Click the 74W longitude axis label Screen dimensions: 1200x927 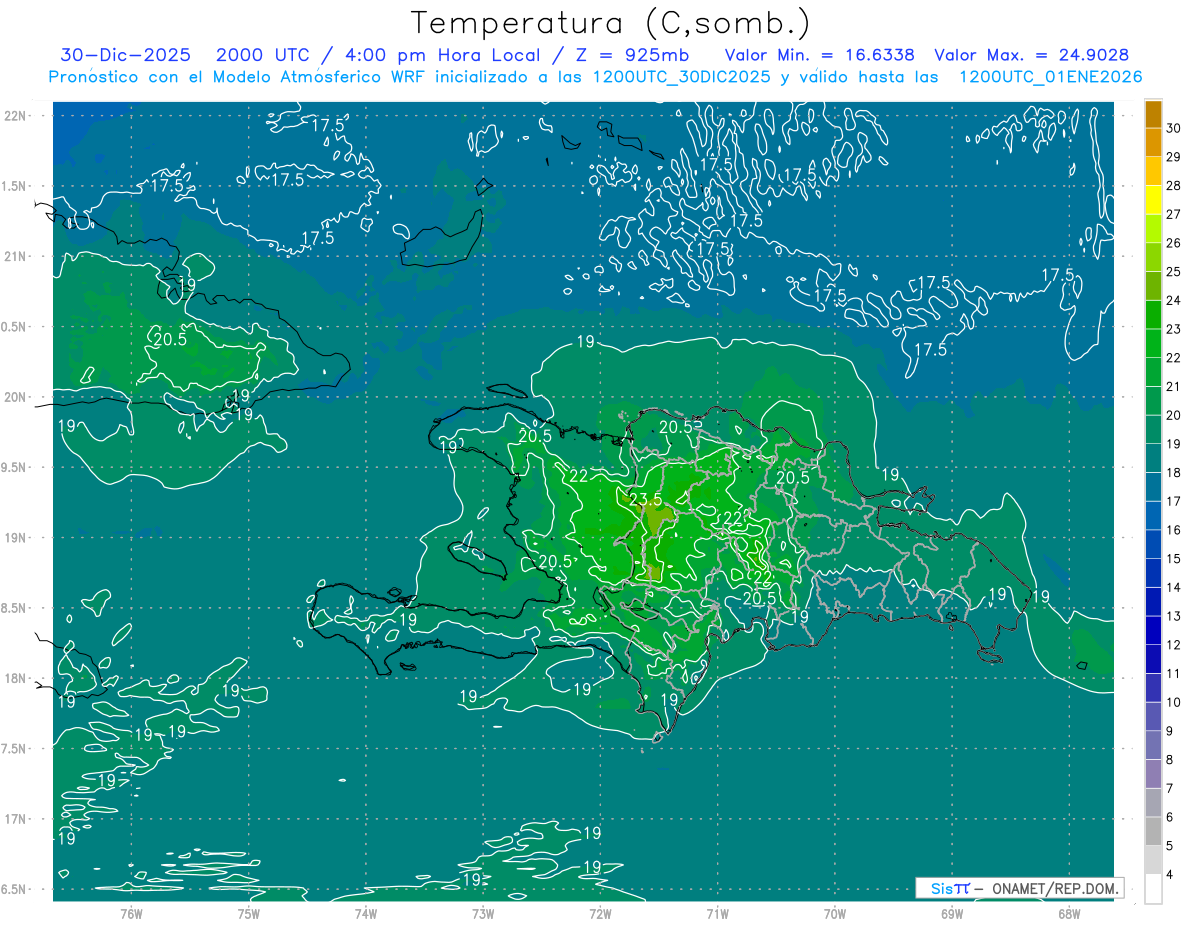tap(366, 914)
